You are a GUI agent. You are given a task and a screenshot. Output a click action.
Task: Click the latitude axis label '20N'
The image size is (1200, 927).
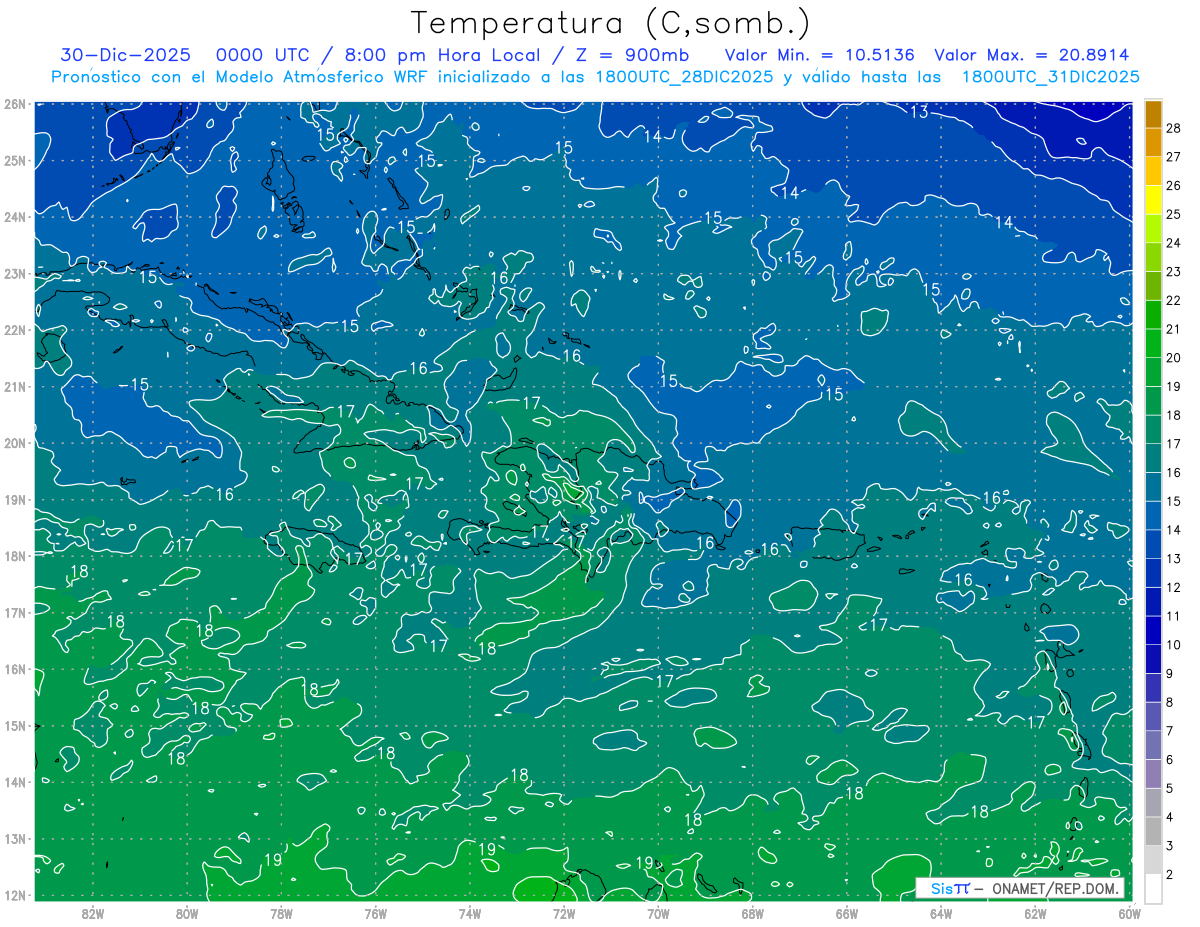[x=14, y=443]
